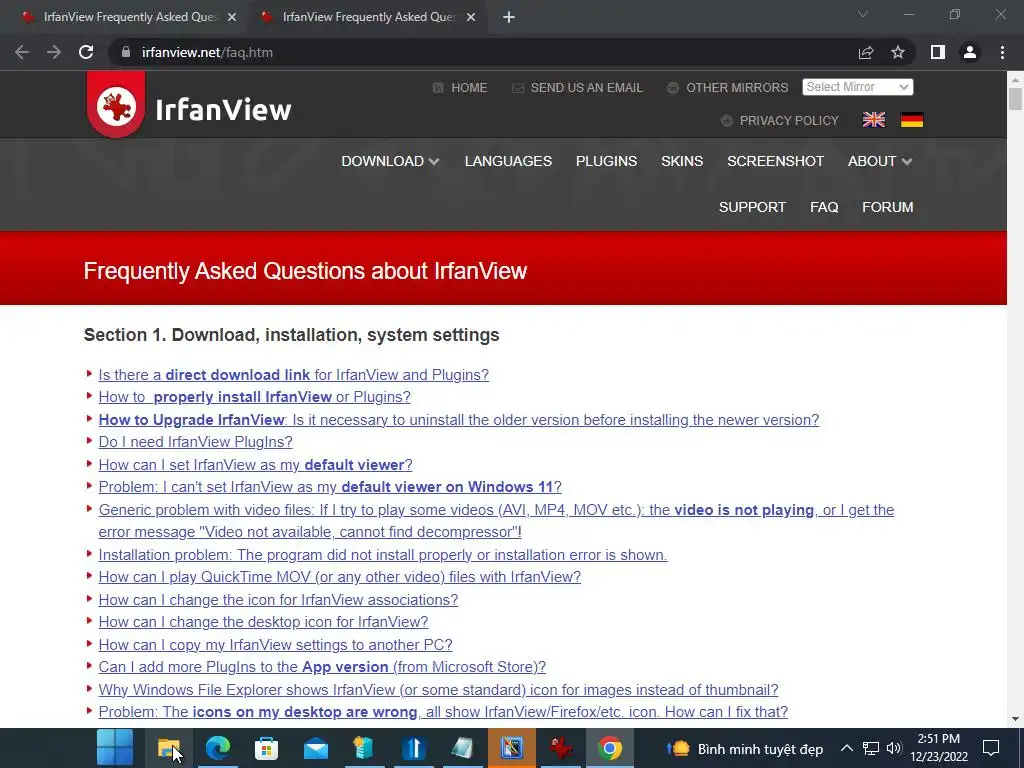
Task: Go back with the browser back arrow
Action: point(22,52)
